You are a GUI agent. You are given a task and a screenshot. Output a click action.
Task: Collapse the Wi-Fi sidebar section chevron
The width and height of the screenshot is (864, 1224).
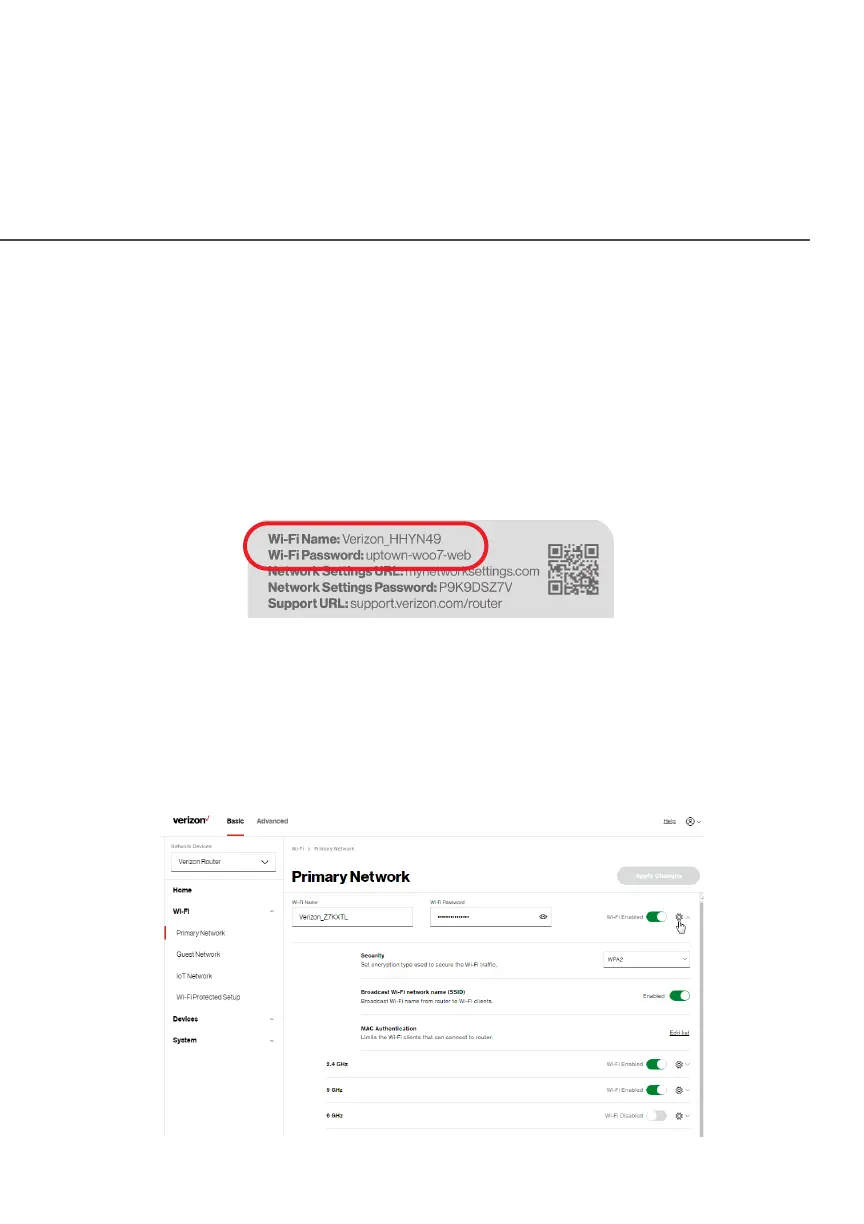tap(271, 911)
